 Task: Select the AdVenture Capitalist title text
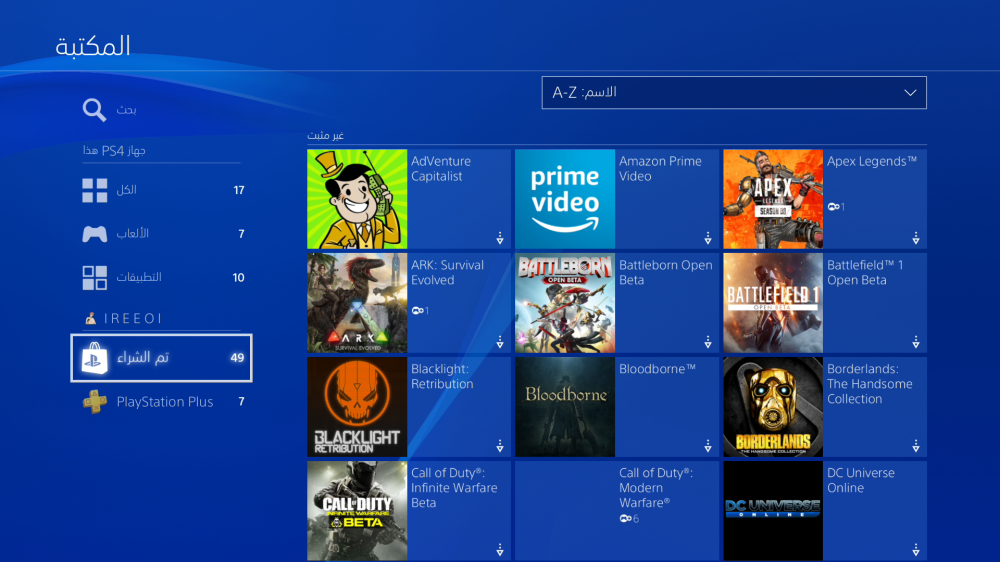441,169
